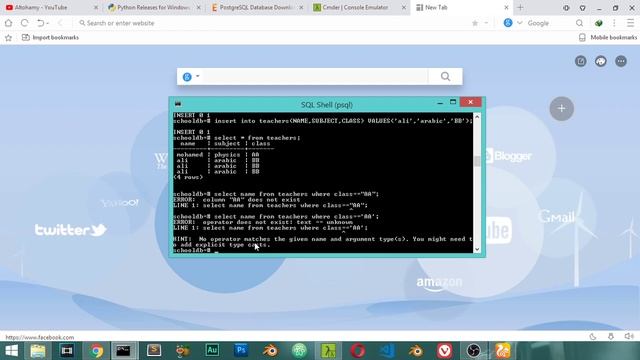
Task: Open OBS Studio from the taskbar
Action: coord(473,351)
